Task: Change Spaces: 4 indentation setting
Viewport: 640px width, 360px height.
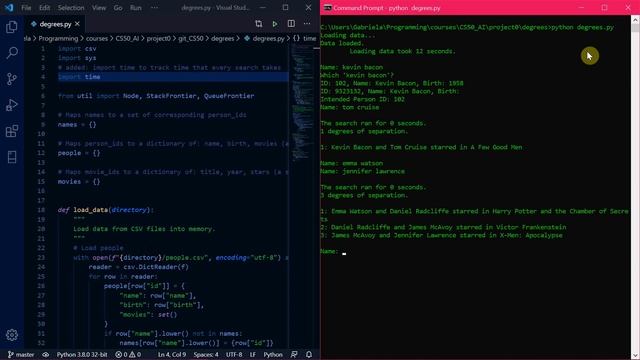Action: click(206, 354)
